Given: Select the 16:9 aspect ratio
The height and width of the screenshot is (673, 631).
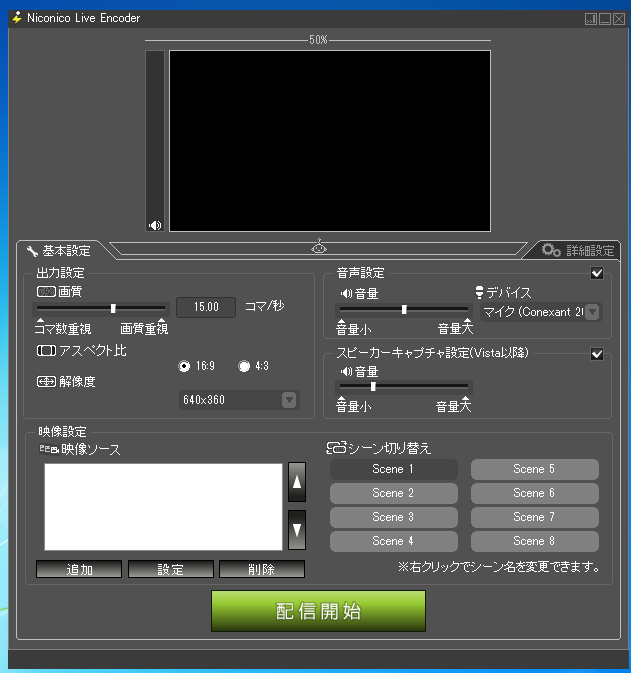Looking at the screenshot, I should [184, 366].
